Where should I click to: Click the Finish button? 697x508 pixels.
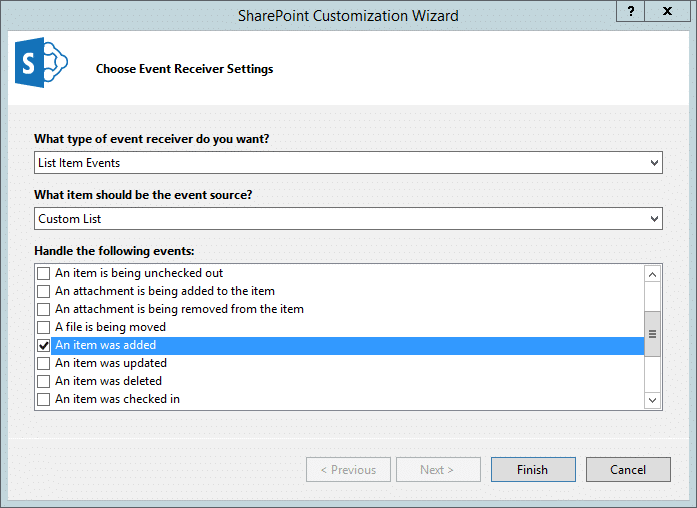pyautogui.click(x=533, y=469)
